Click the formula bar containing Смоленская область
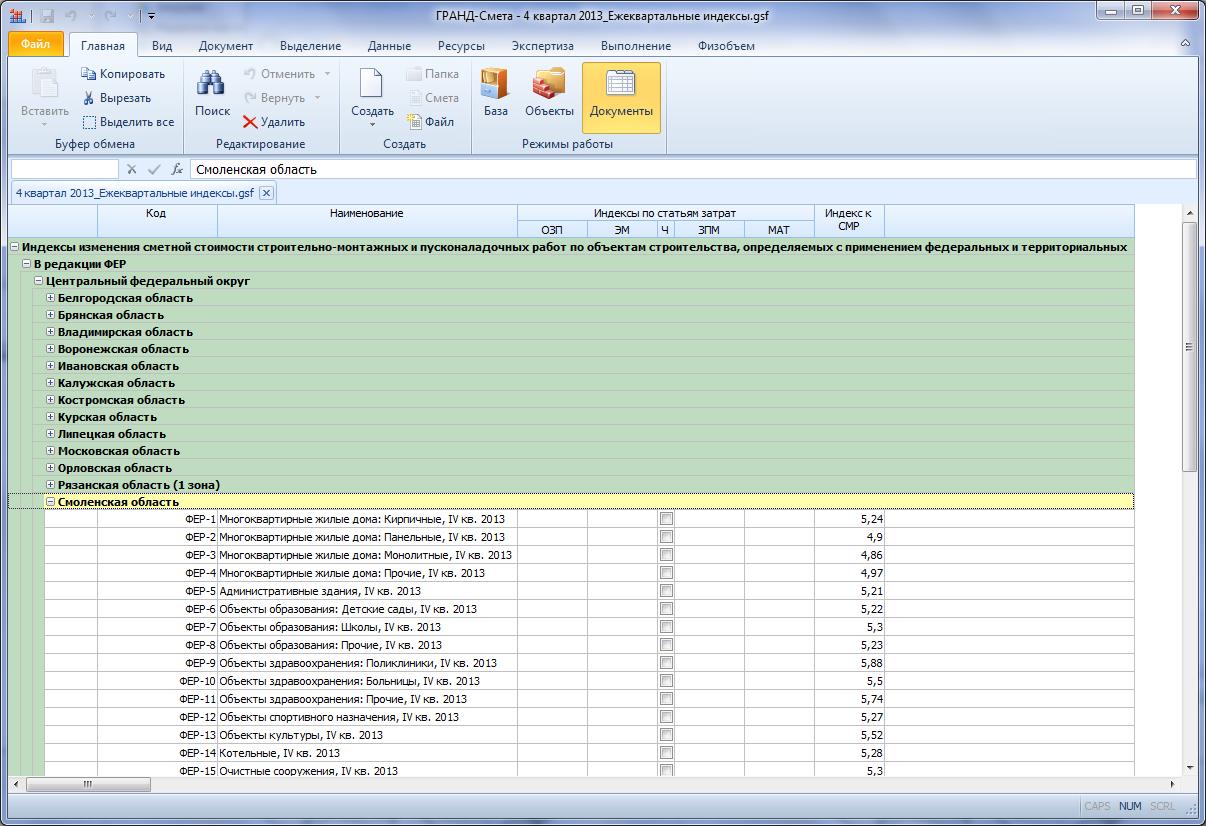Image resolution: width=1206 pixels, height=826 pixels. [x=690, y=169]
